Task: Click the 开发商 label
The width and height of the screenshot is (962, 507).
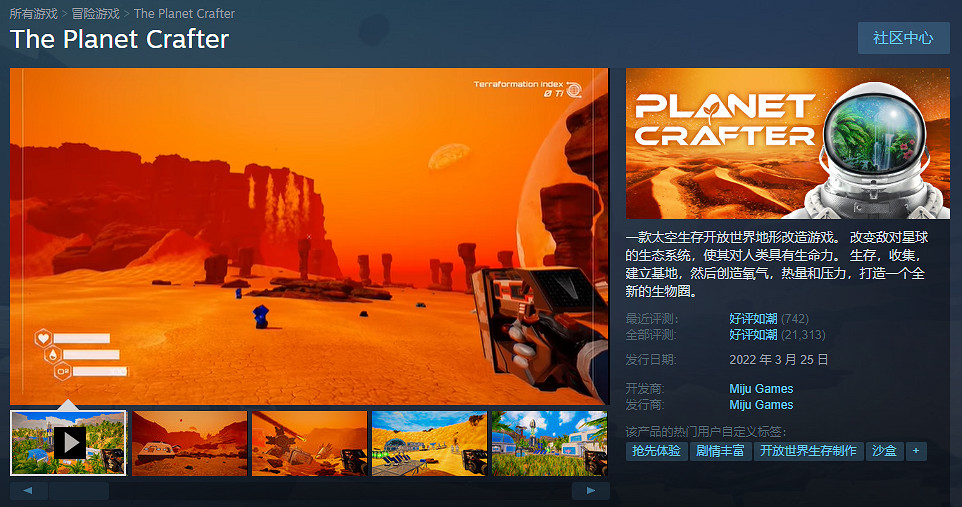Action: [645, 389]
